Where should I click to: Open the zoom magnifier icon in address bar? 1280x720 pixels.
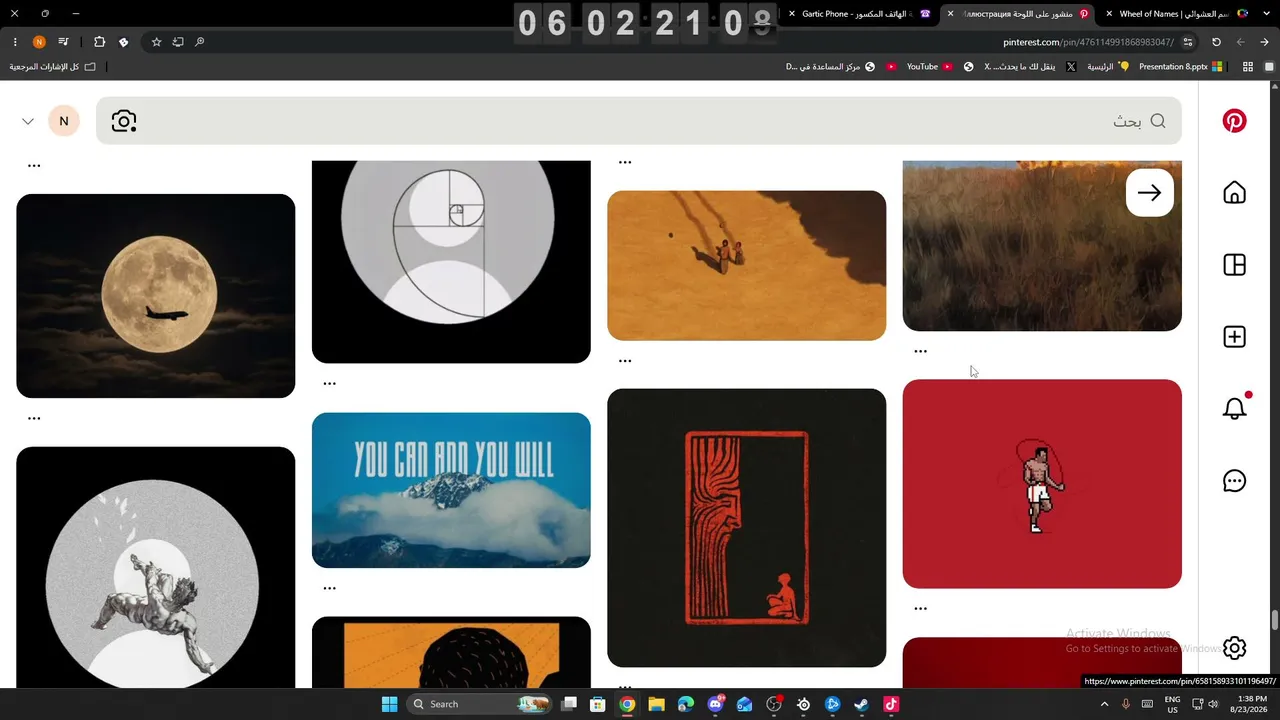pos(200,42)
